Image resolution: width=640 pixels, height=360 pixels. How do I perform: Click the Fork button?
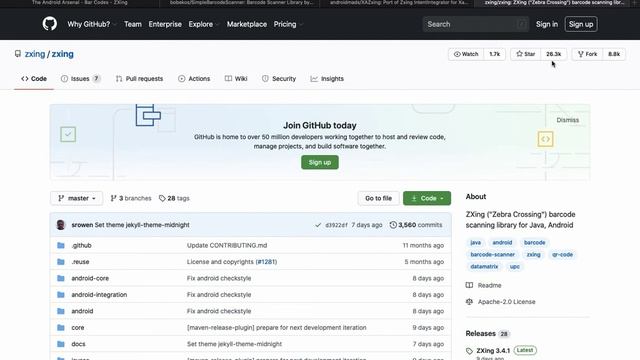tap(587, 54)
